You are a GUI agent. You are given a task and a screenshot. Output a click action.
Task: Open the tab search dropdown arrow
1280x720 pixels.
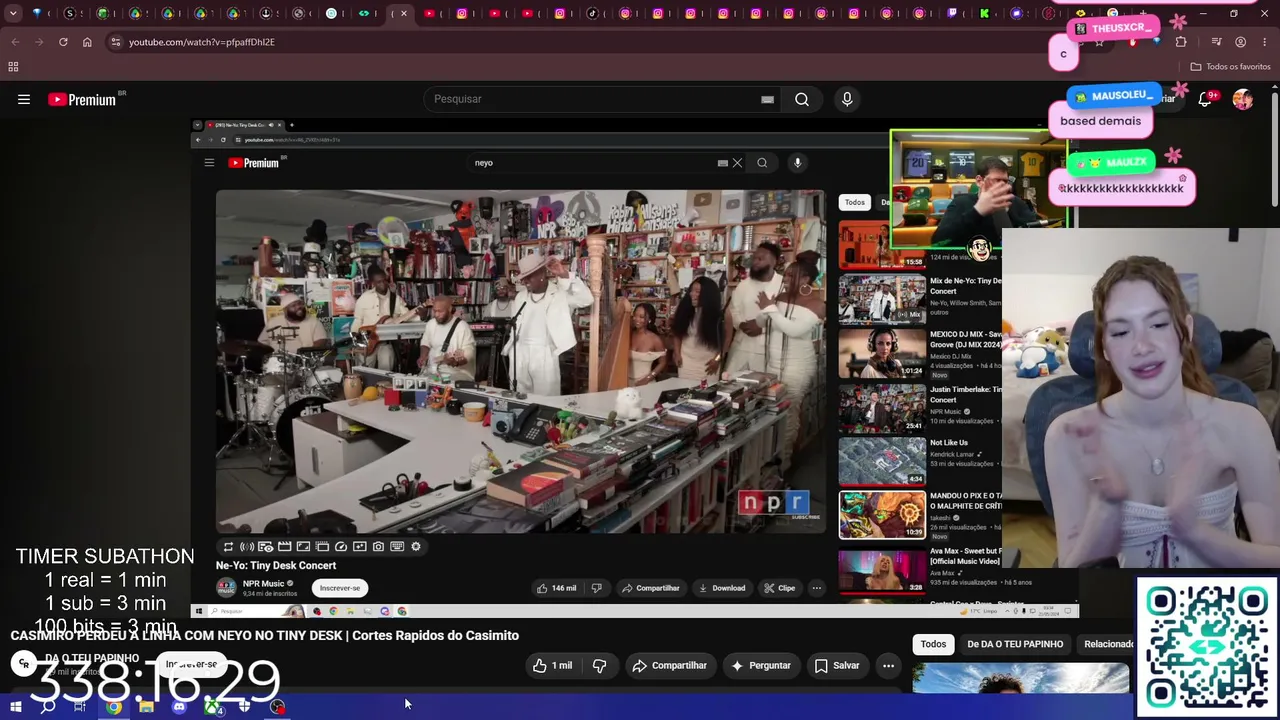click(x=13, y=14)
